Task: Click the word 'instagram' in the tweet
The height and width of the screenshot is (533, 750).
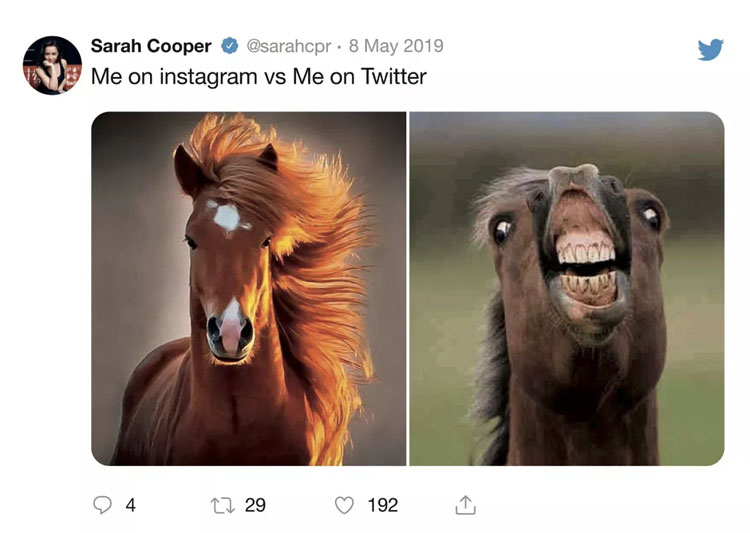Action: pyautogui.click(x=201, y=76)
